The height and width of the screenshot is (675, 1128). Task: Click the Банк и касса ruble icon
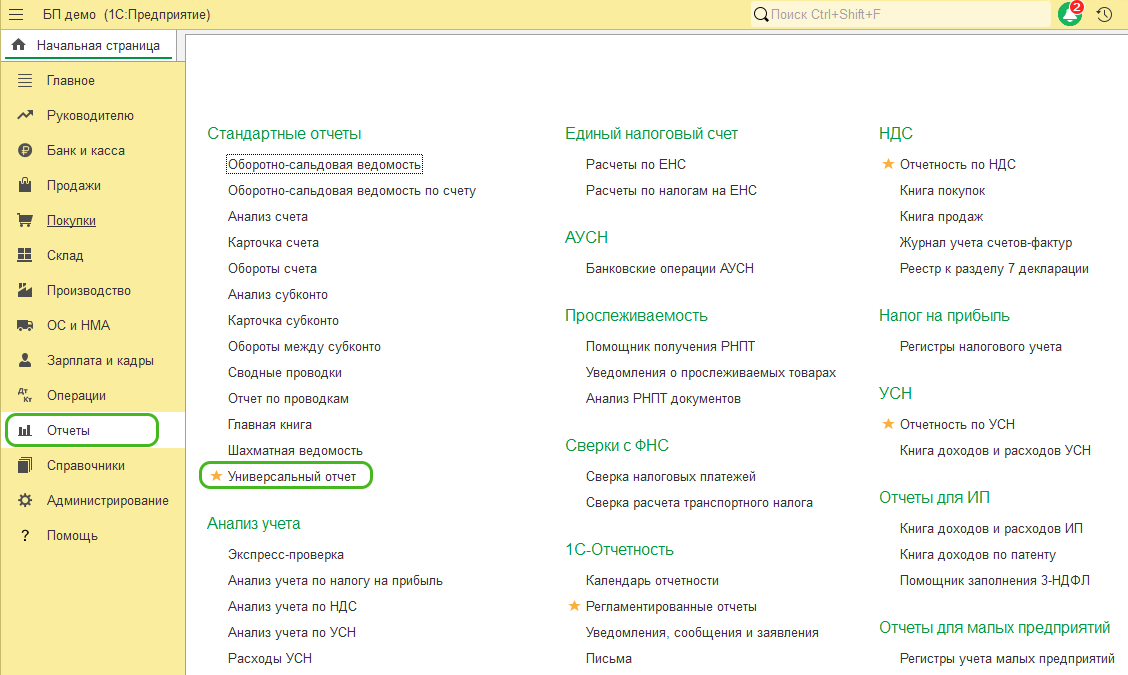click(x=25, y=150)
